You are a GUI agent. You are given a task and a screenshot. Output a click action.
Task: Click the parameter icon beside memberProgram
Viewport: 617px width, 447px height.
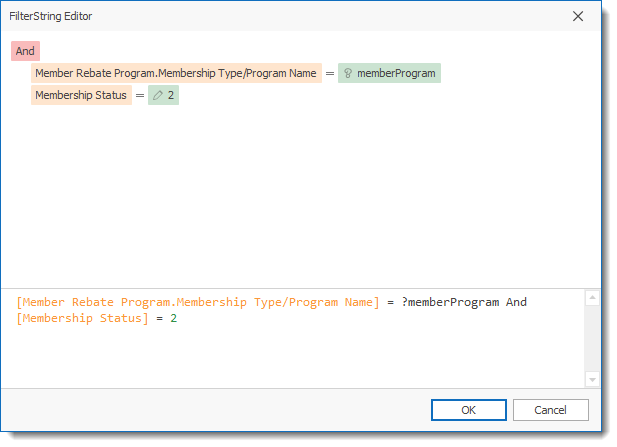tap(348, 73)
